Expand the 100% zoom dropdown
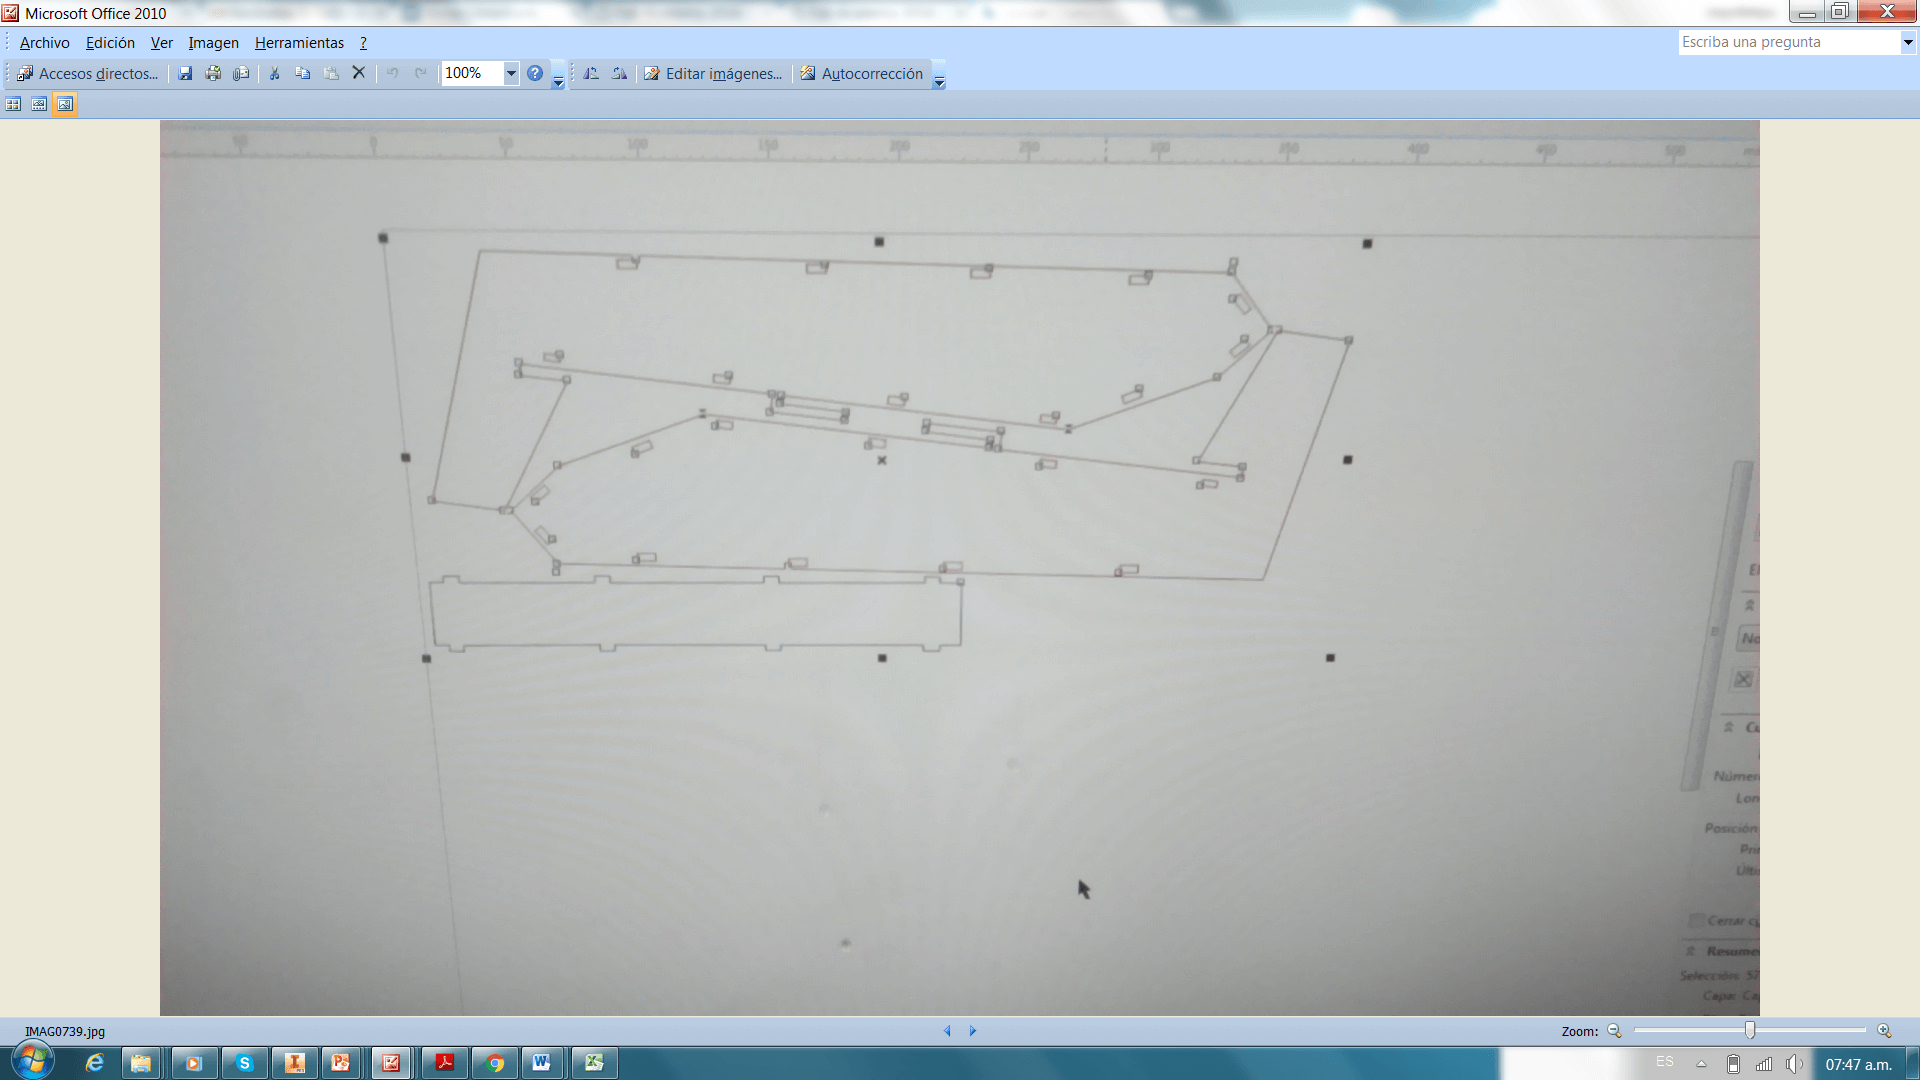Screen dimensions: 1920x1080 [510, 73]
